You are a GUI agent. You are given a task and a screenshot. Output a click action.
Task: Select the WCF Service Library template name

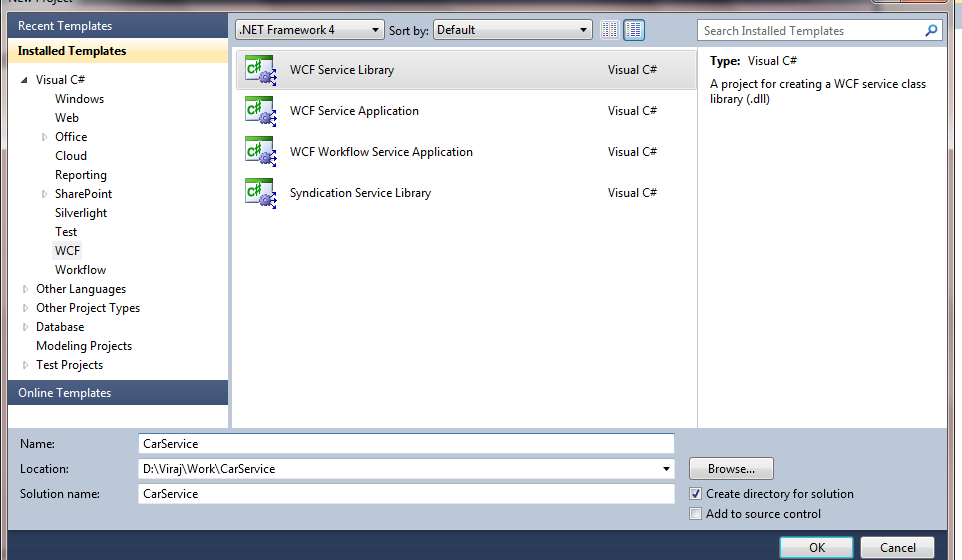click(x=342, y=70)
